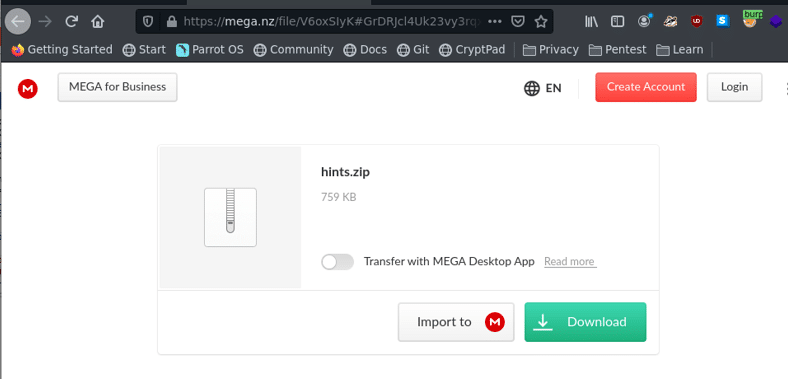This screenshot has height=379, width=788.
Task: Go to the browser home page
Action: tap(97, 21)
